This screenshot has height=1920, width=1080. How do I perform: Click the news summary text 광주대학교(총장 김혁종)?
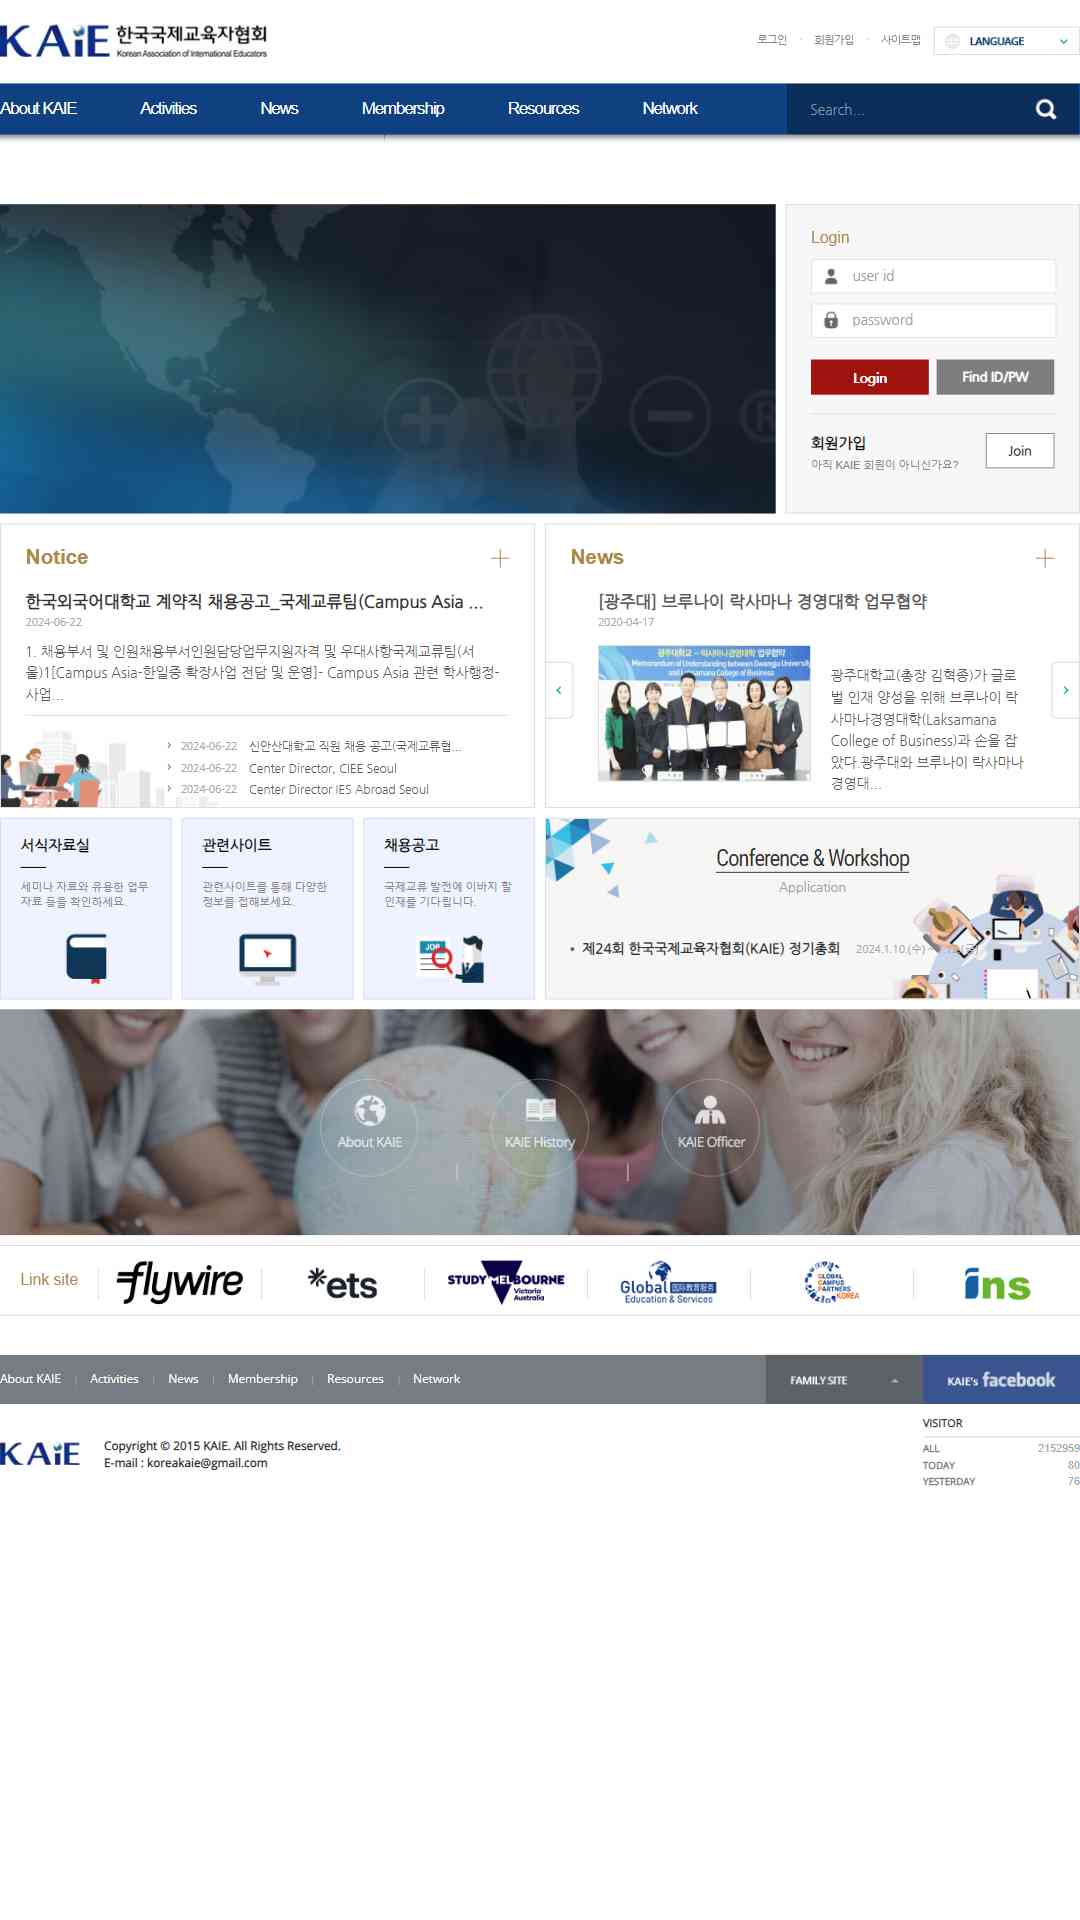(928, 730)
